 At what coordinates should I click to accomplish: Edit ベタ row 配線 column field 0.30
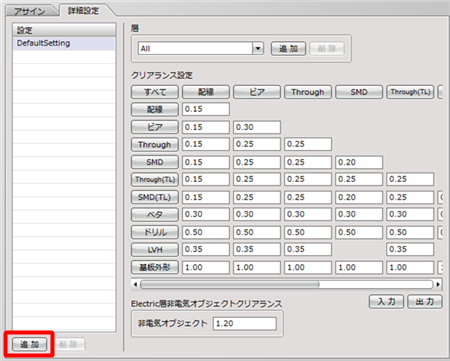tap(206, 214)
